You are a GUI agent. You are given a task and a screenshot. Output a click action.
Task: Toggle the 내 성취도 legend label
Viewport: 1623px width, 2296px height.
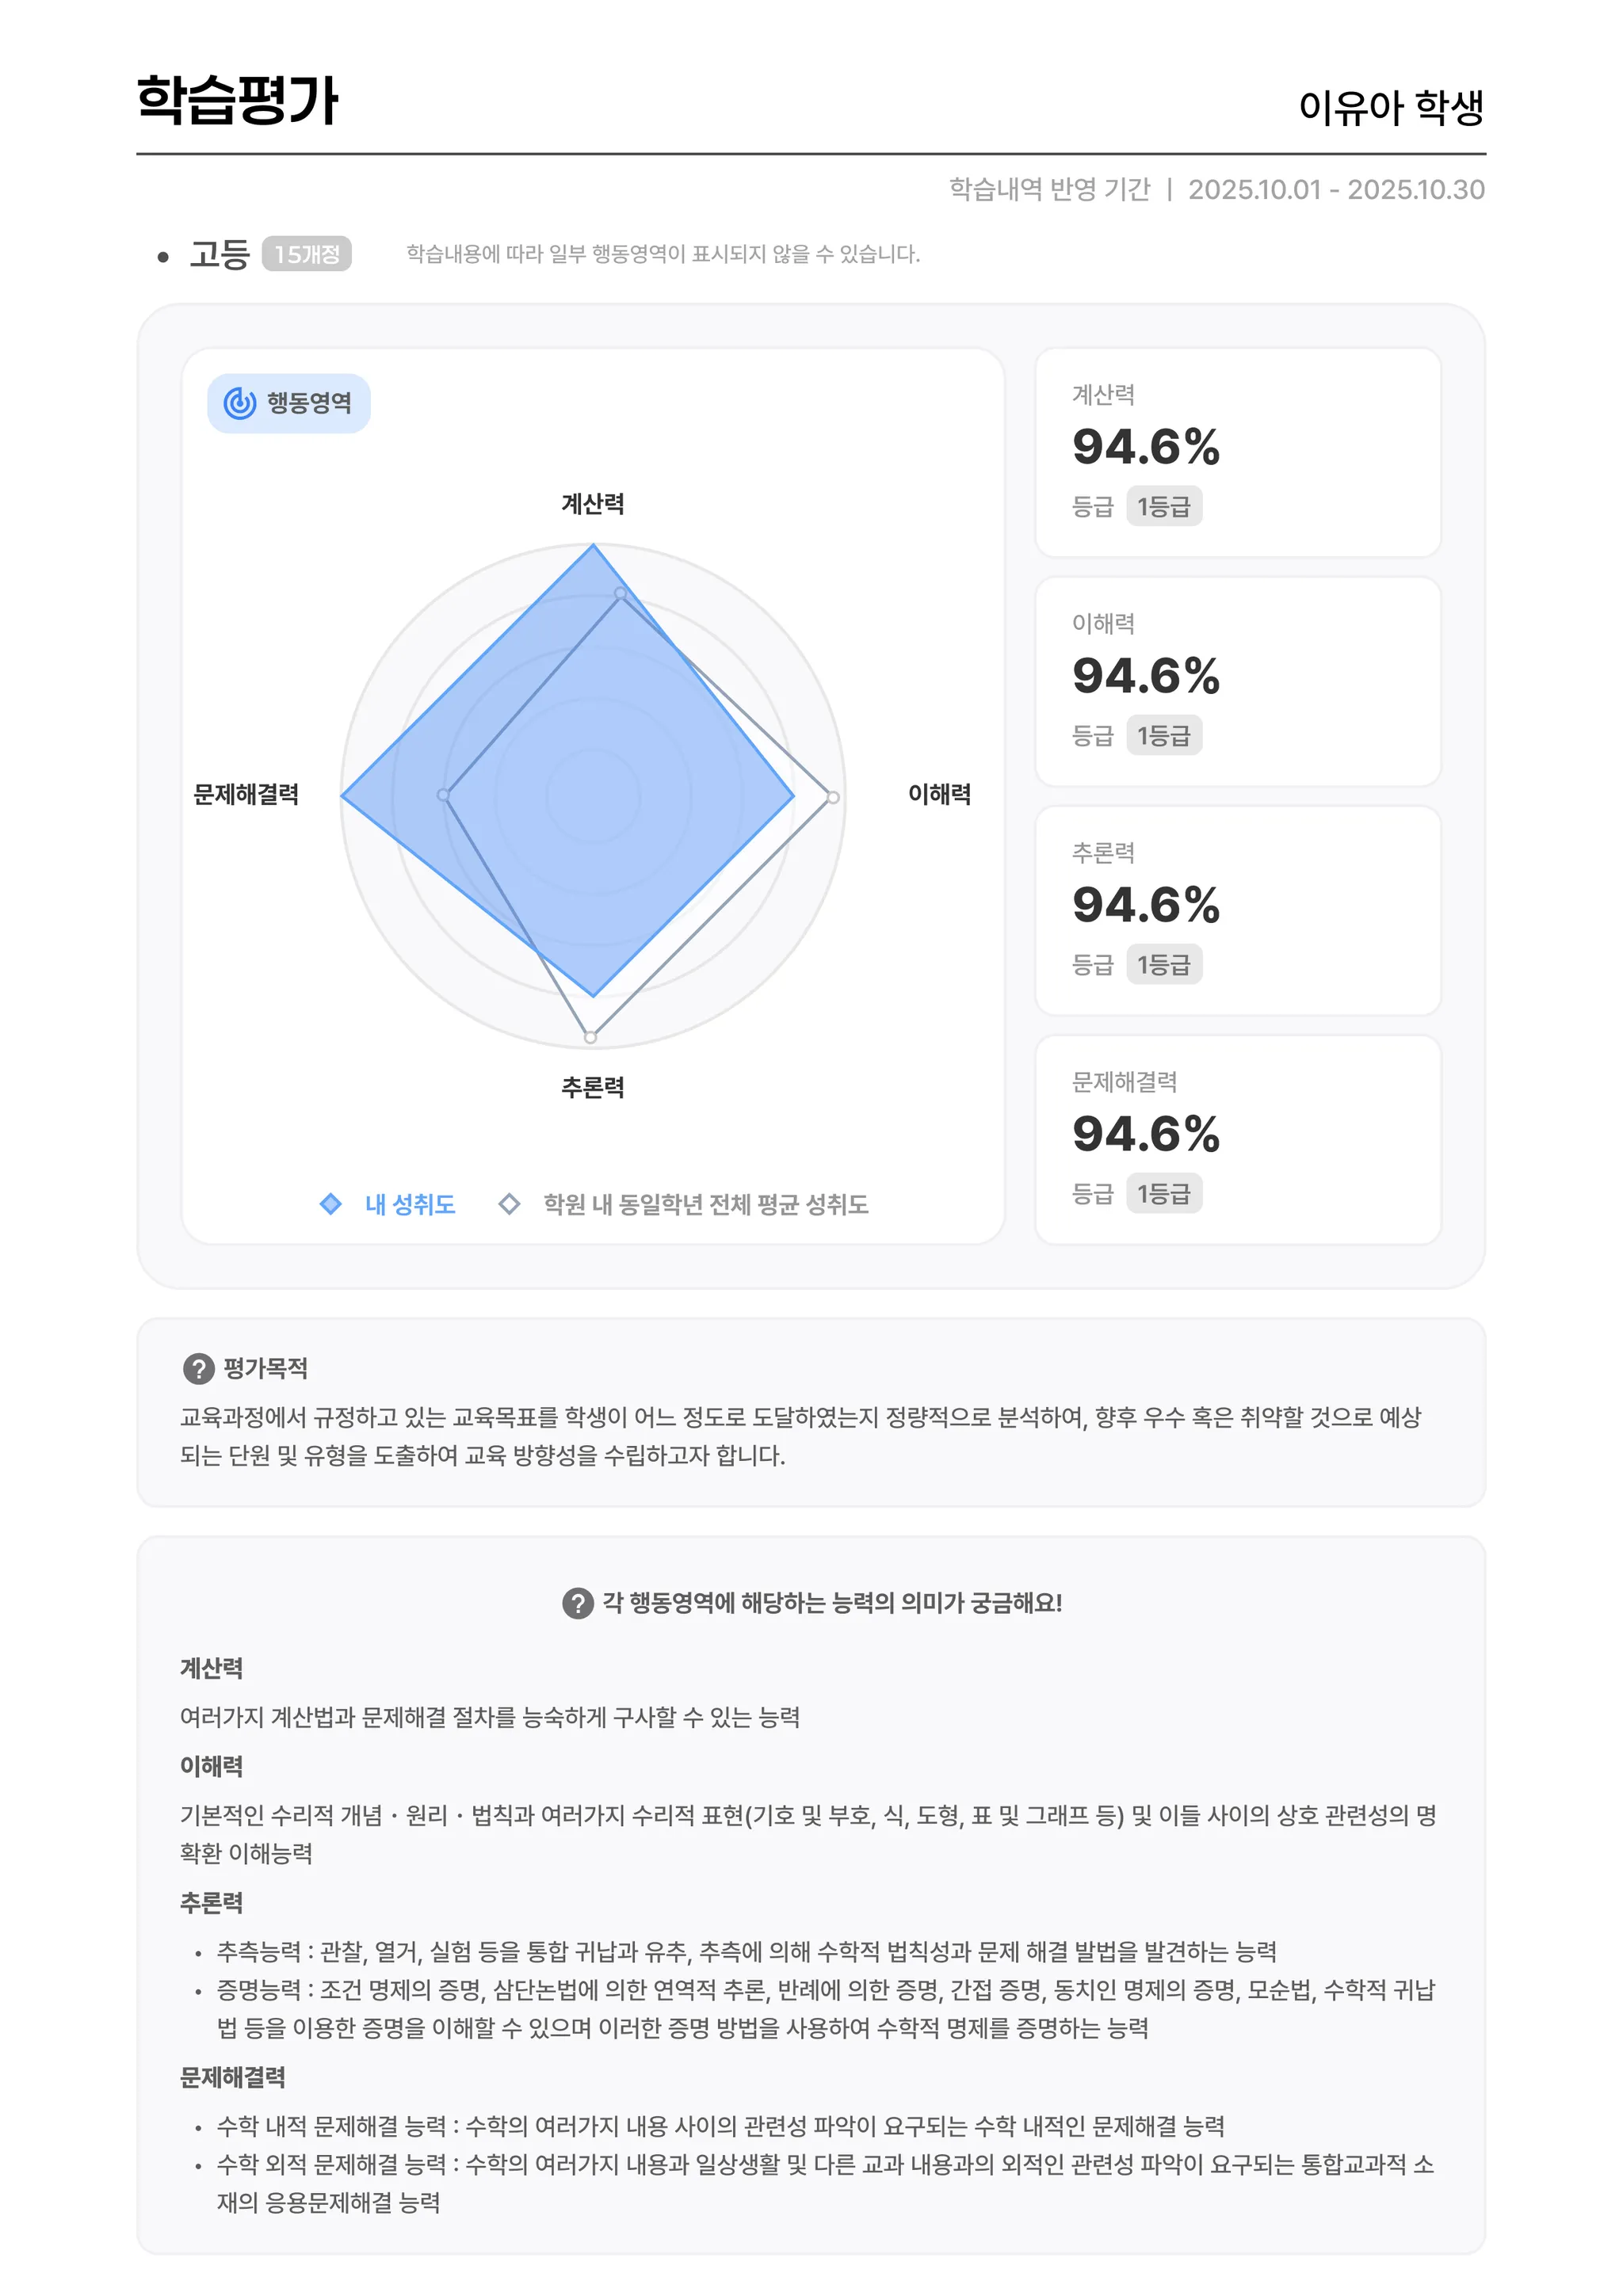tap(410, 1204)
